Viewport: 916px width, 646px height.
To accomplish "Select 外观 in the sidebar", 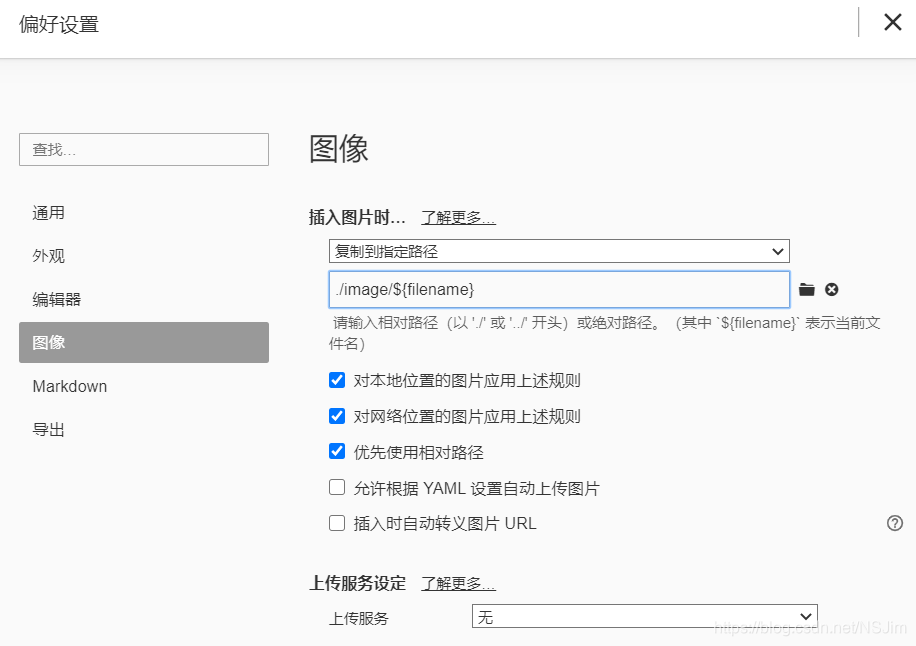I will [144, 256].
